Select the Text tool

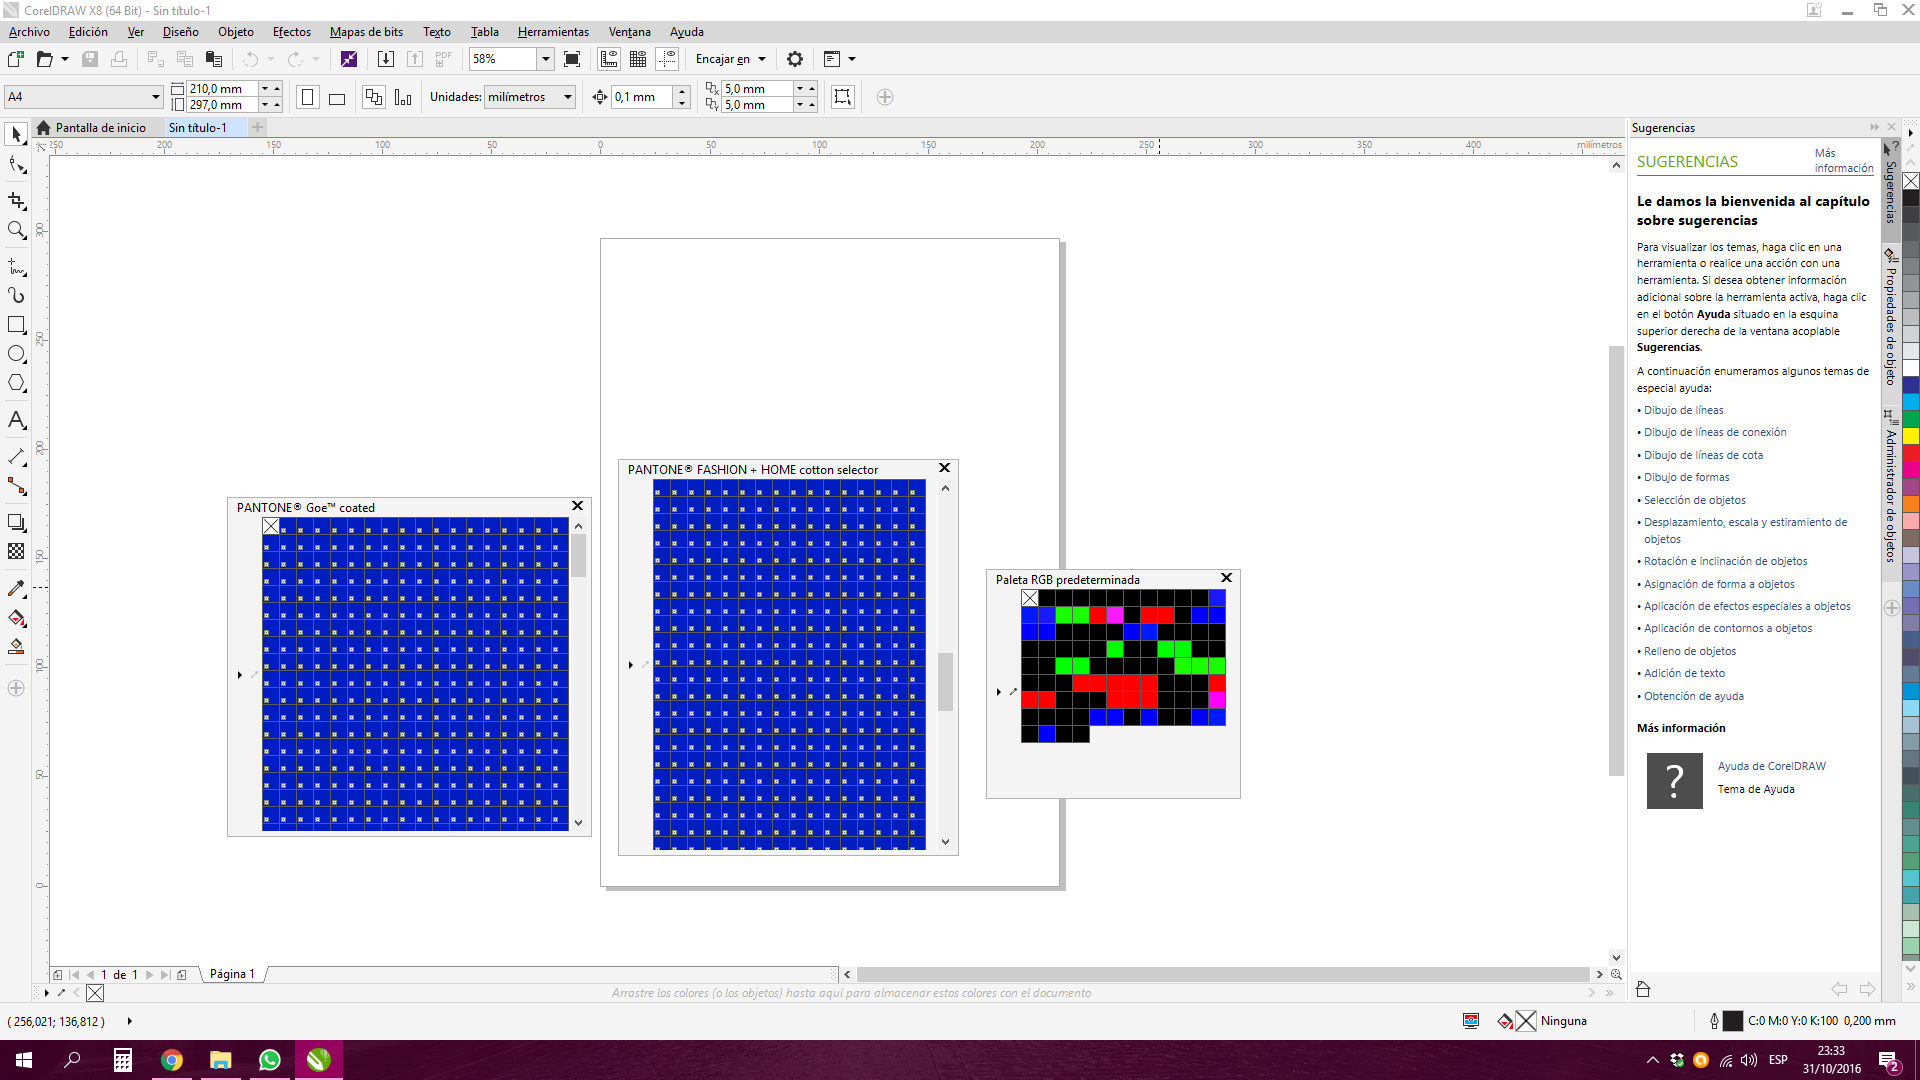pos(16,420)
